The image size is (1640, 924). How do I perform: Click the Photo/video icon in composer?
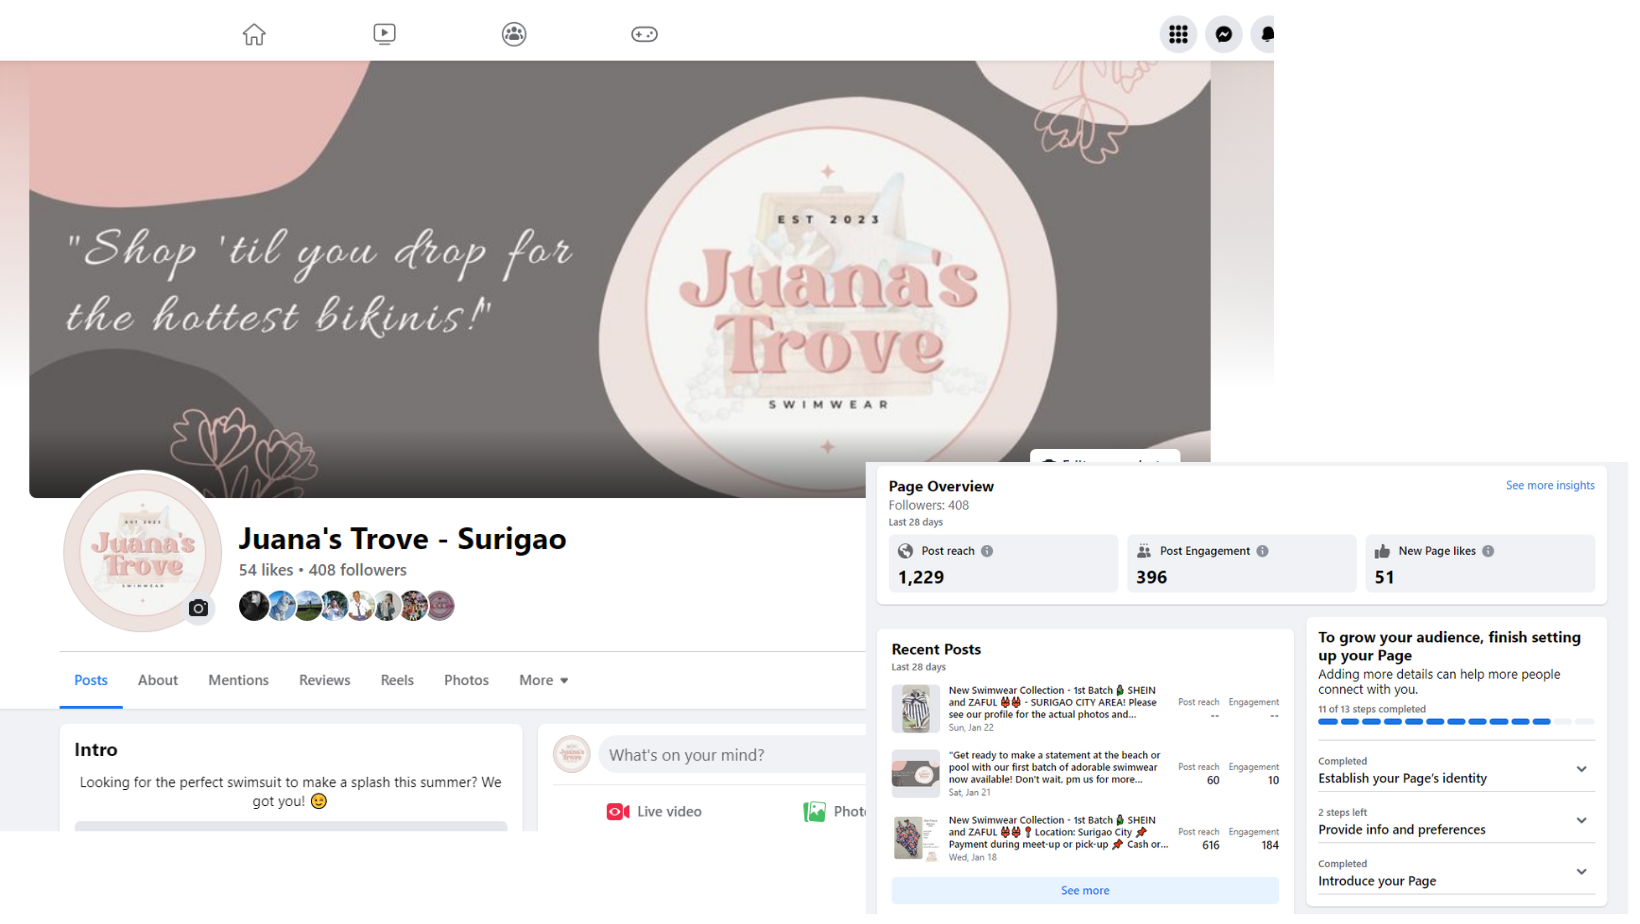[x=815, y=812]
